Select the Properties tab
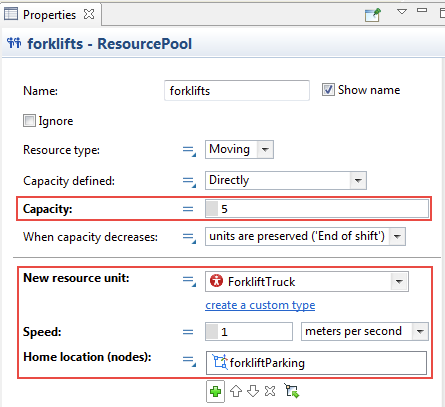This screenshot has width=445, height=407. (x=40, y=15)
